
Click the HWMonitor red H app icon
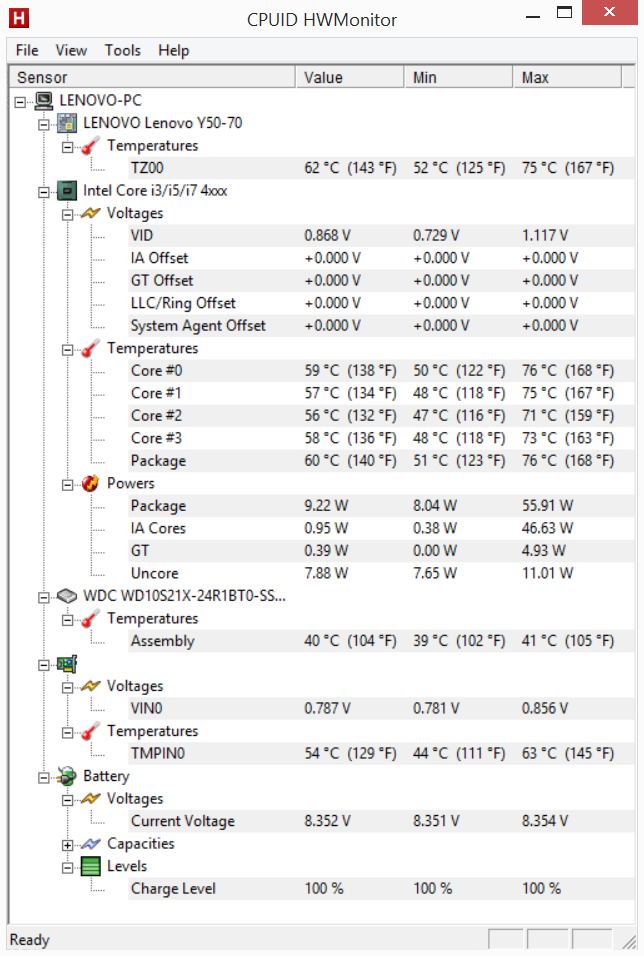click(19, 18)
